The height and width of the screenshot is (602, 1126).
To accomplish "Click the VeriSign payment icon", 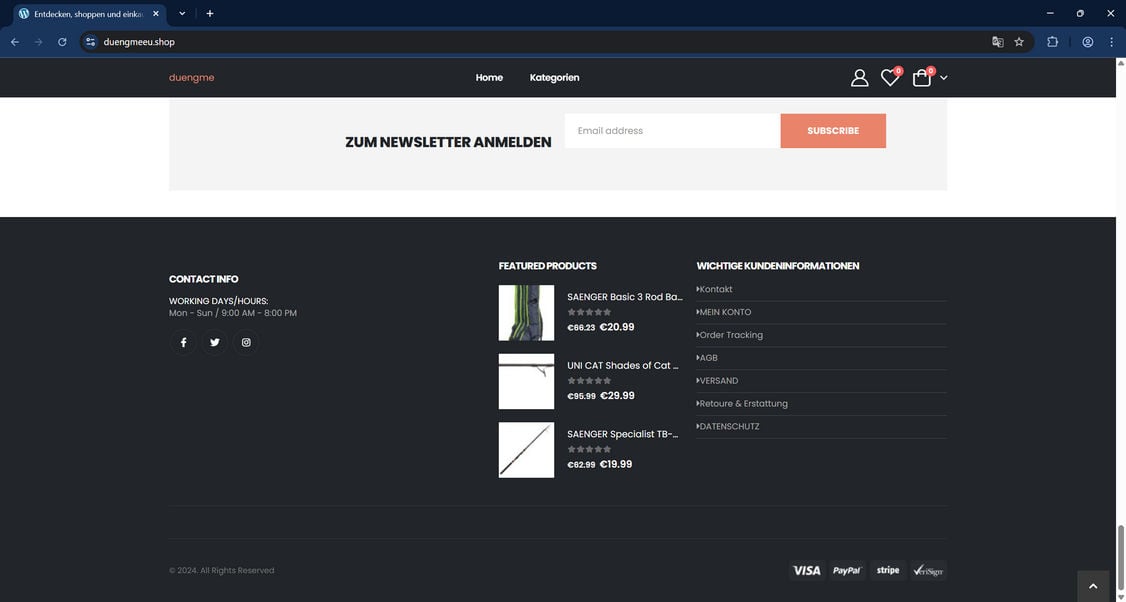I will [928, 570].
